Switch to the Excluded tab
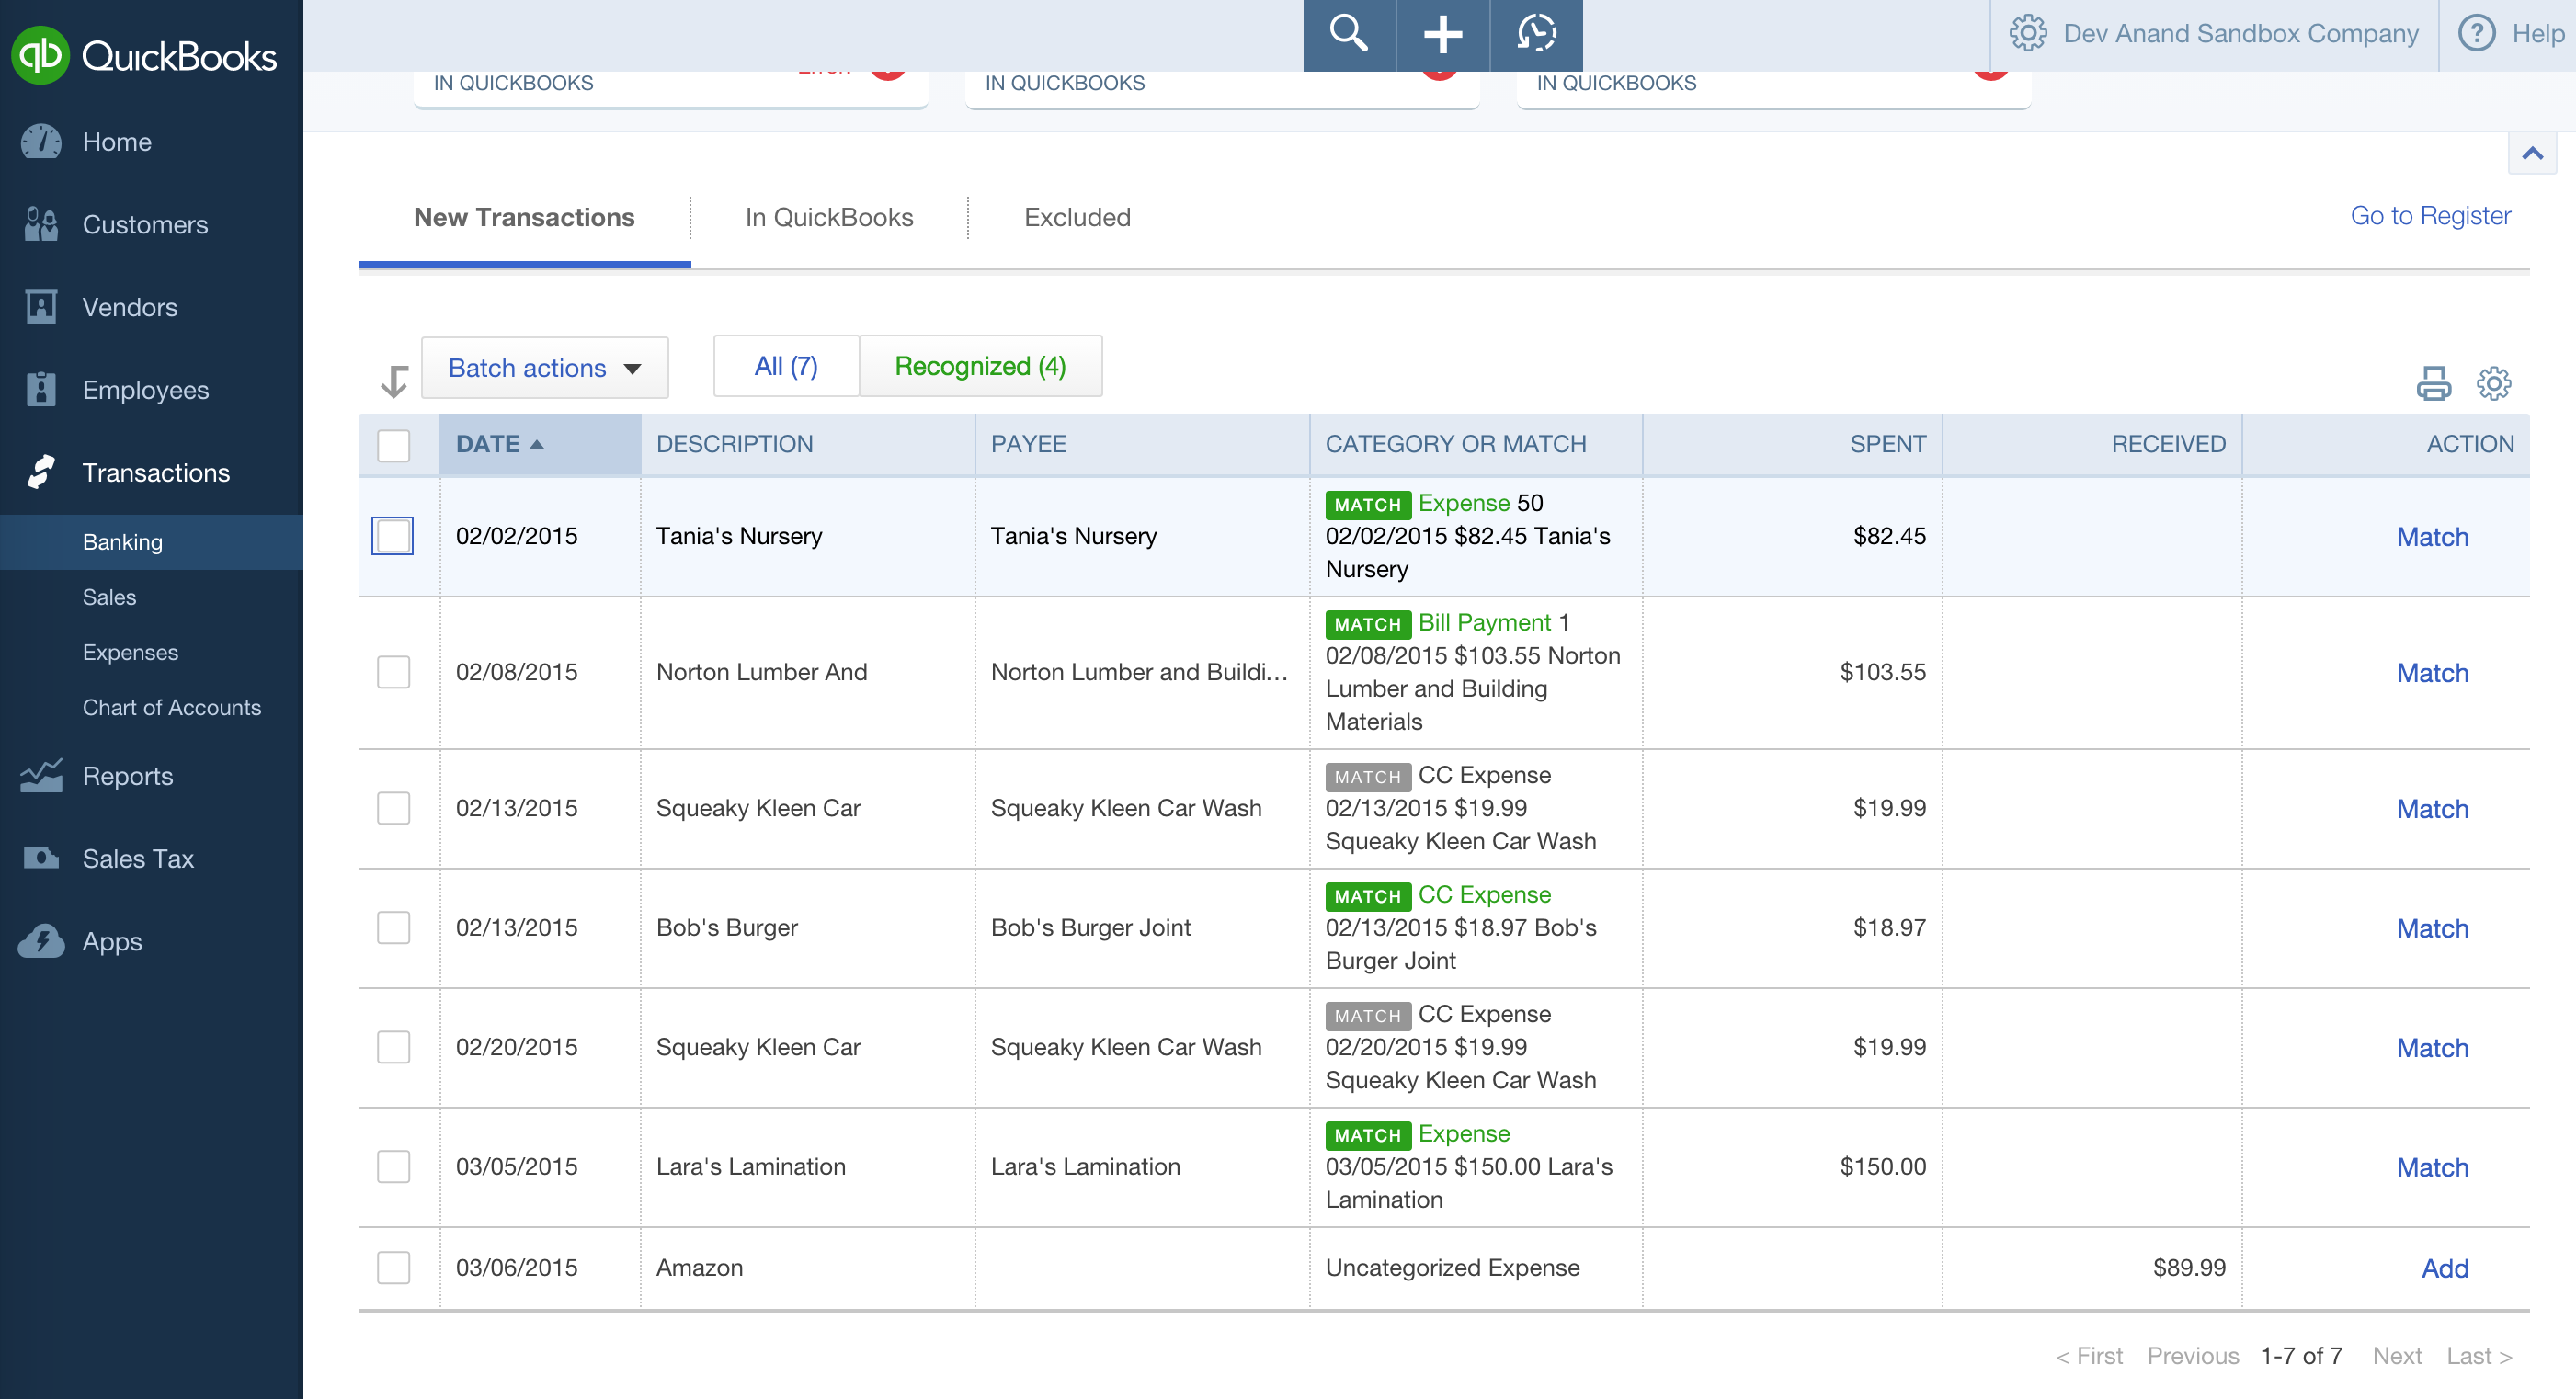2576x1399 pixels. 1076,217
